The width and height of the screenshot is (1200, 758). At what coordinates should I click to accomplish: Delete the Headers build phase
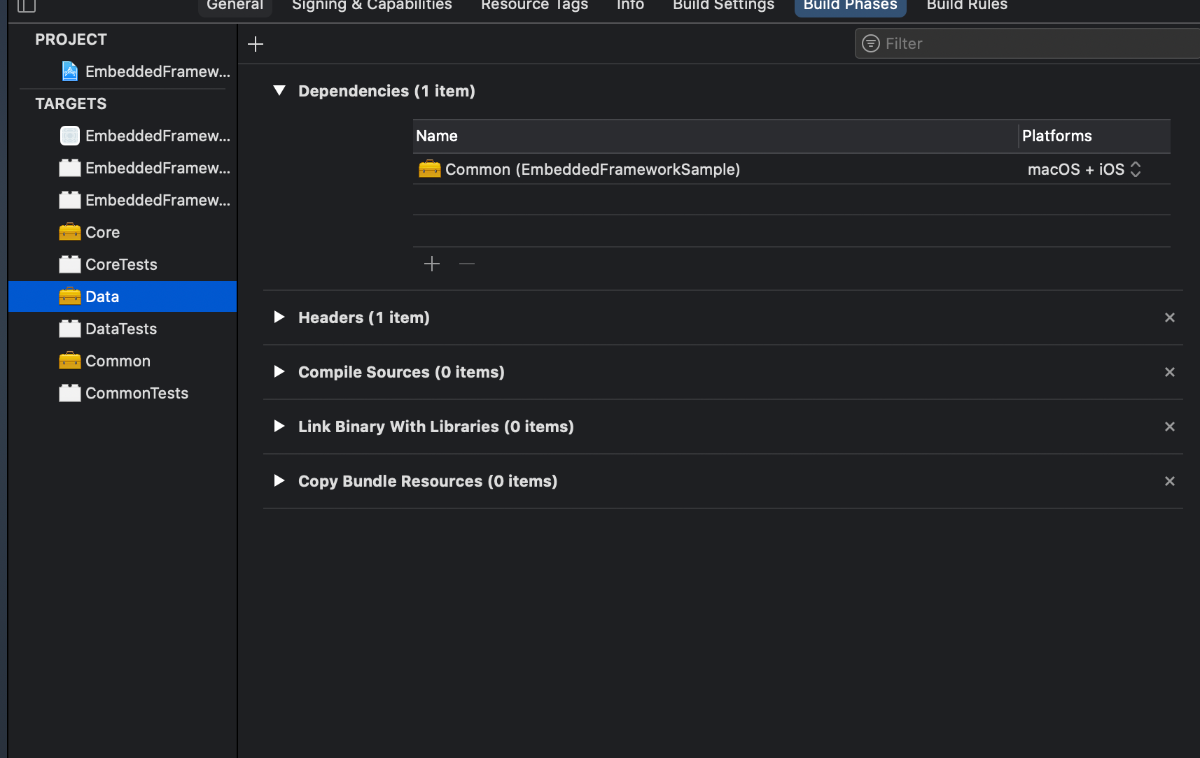(1169, 318)
